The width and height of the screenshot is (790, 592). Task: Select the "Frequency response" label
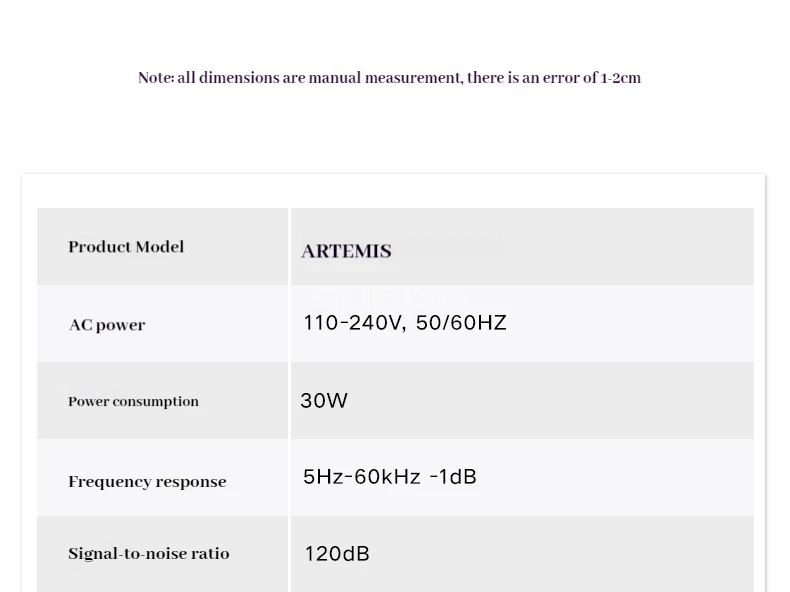point(147,482)
